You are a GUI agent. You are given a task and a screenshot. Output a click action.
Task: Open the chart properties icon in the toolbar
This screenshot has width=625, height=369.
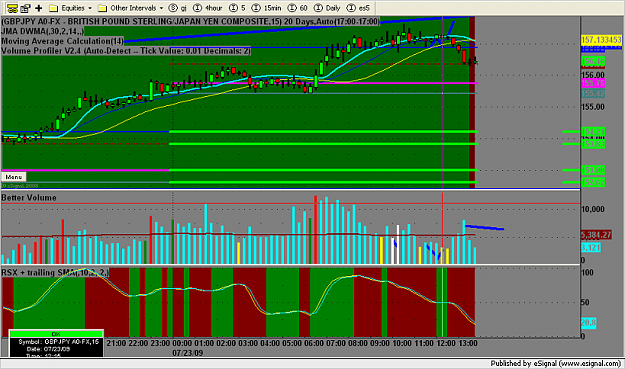(26, 8)
